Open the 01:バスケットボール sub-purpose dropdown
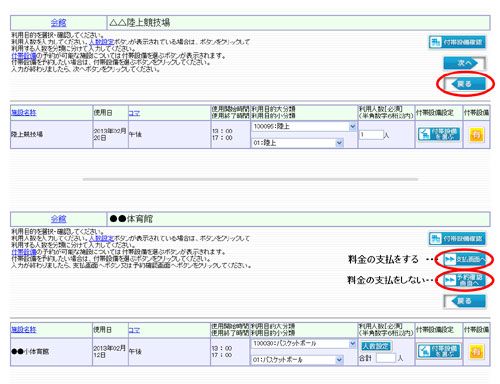500x384 pixels. coord(297,360)
